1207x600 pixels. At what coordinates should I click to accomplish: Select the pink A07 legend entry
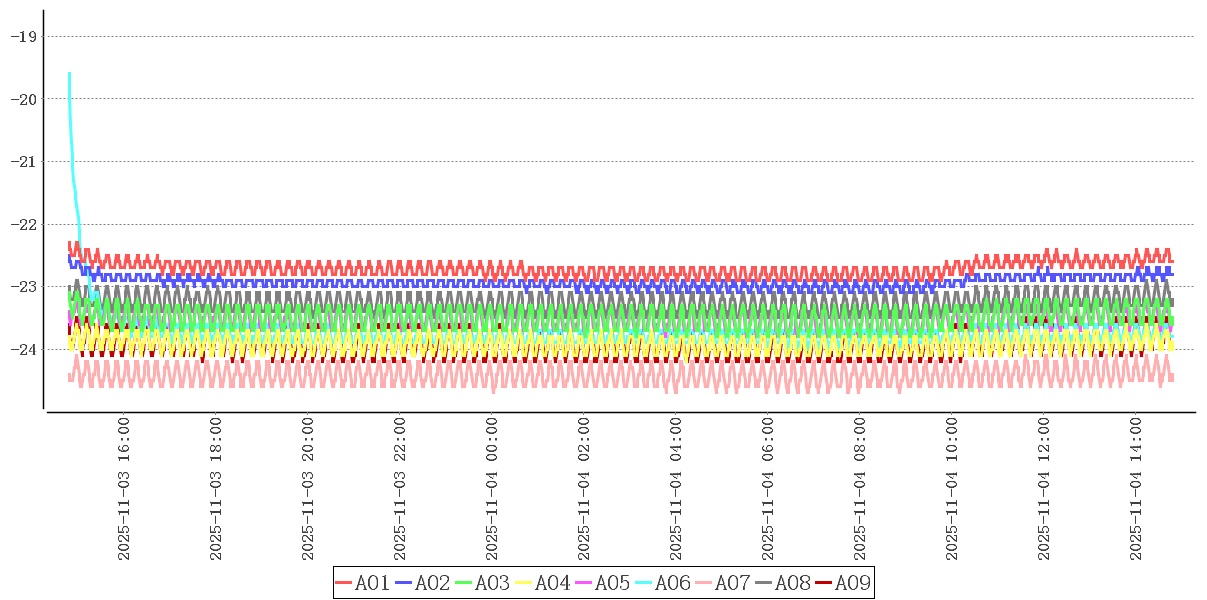point(722,583)
